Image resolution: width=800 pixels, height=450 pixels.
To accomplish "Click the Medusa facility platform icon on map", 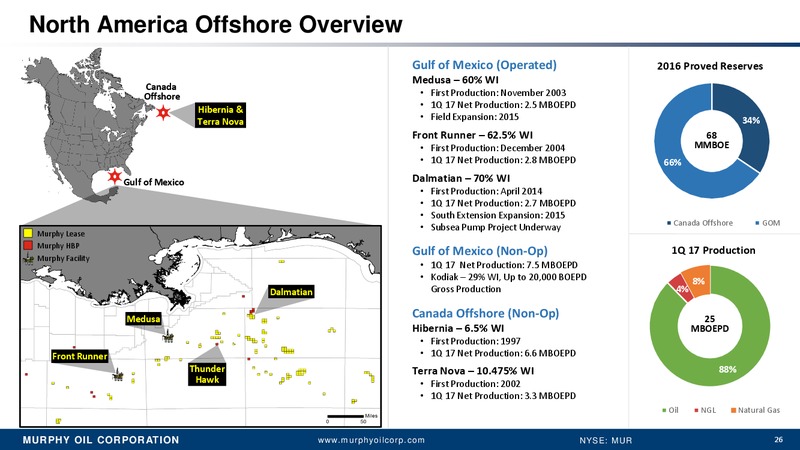I will [168, 337].
